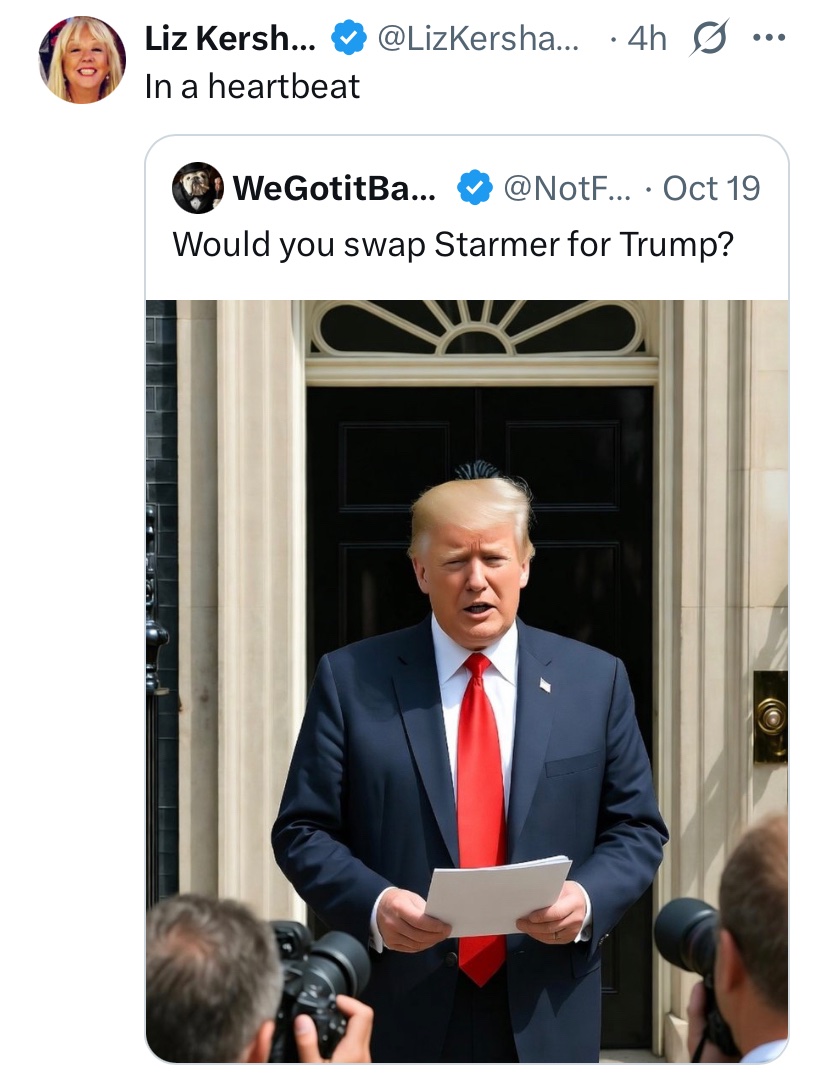Tap the 'In a heartbeat' tweet text
Image resolution: width=828 pixels, height=1079 pixels.
tap(252, 87)
